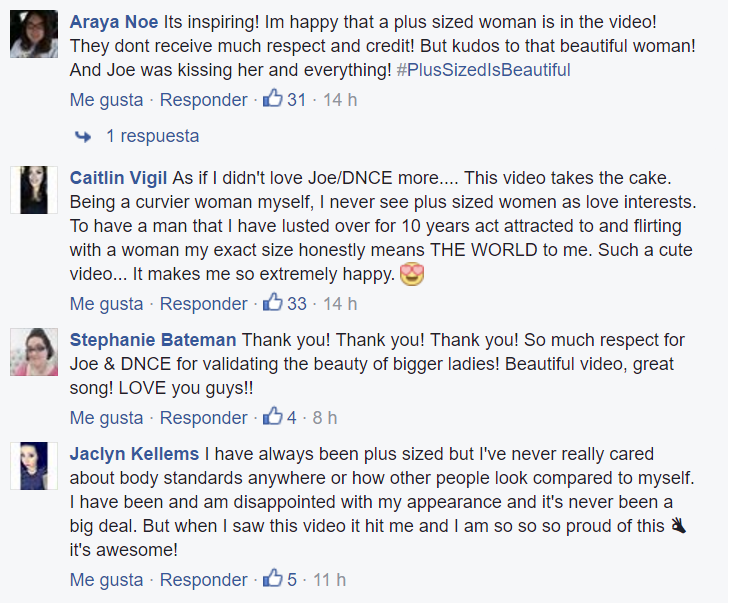Click Responder under Caitlin Vigil's comment
Screen dimensions: 730x603
[x=204, y=303]
